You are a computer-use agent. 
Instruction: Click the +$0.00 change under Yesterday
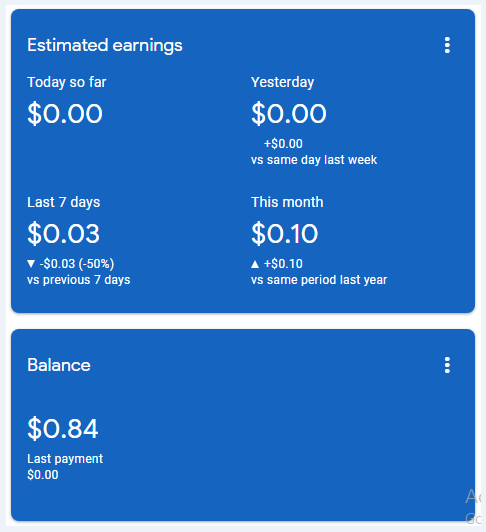[x=283, y=144]
